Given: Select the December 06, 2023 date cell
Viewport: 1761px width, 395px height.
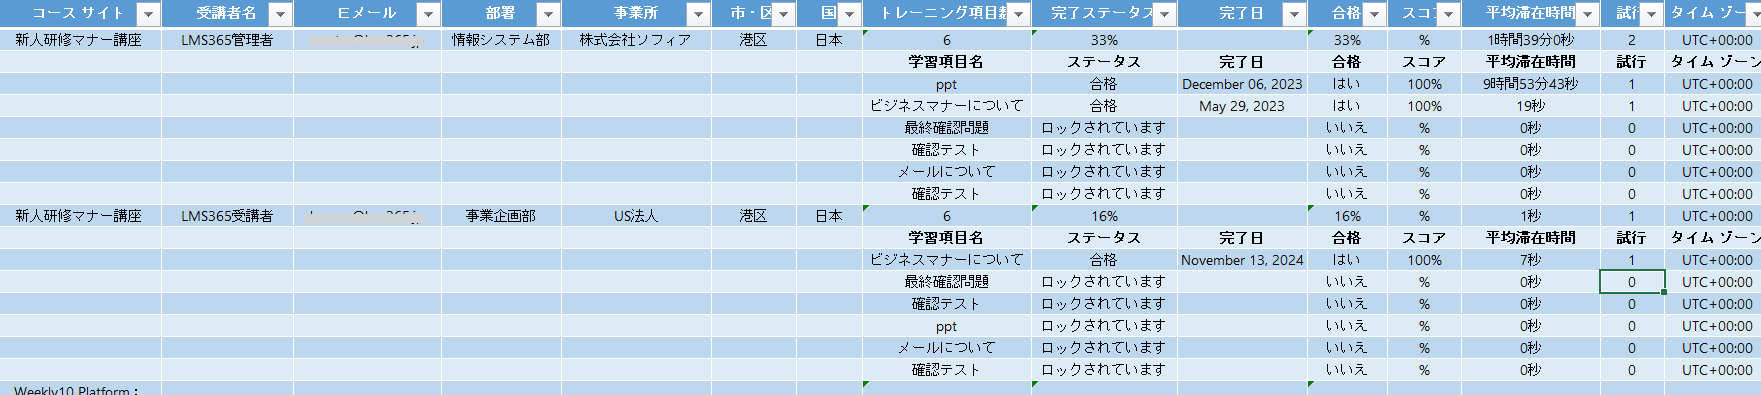Looking at the screenshot, I should pos(1242,84).
